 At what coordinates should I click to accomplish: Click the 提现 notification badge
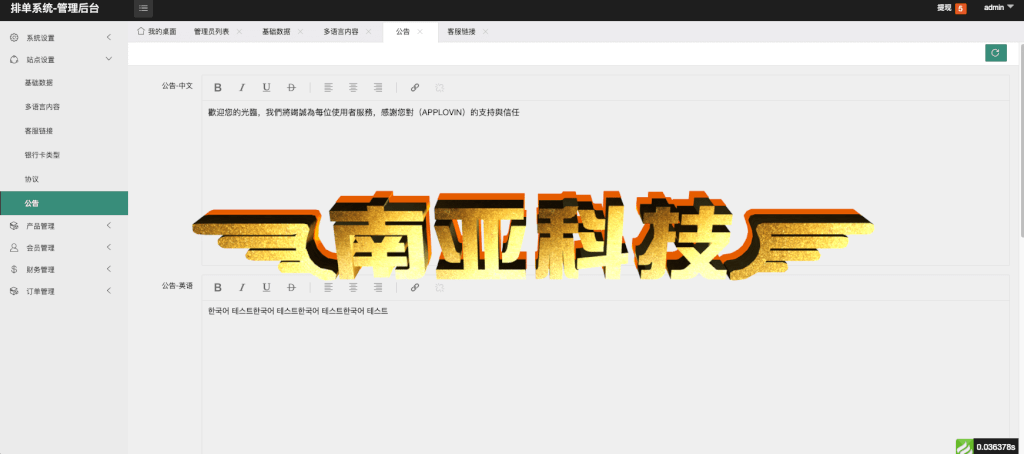[x=961, y=8]
